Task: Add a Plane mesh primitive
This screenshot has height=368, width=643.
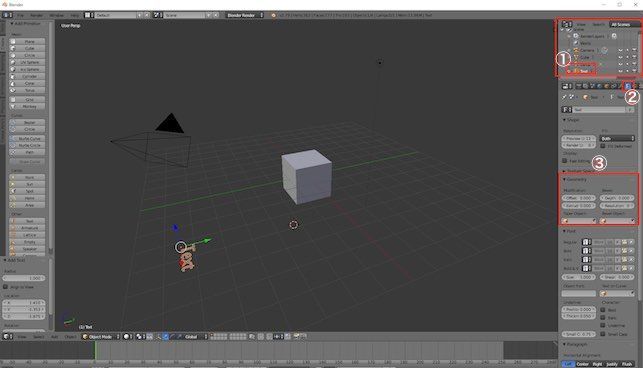Action: [x=27, y=41]
